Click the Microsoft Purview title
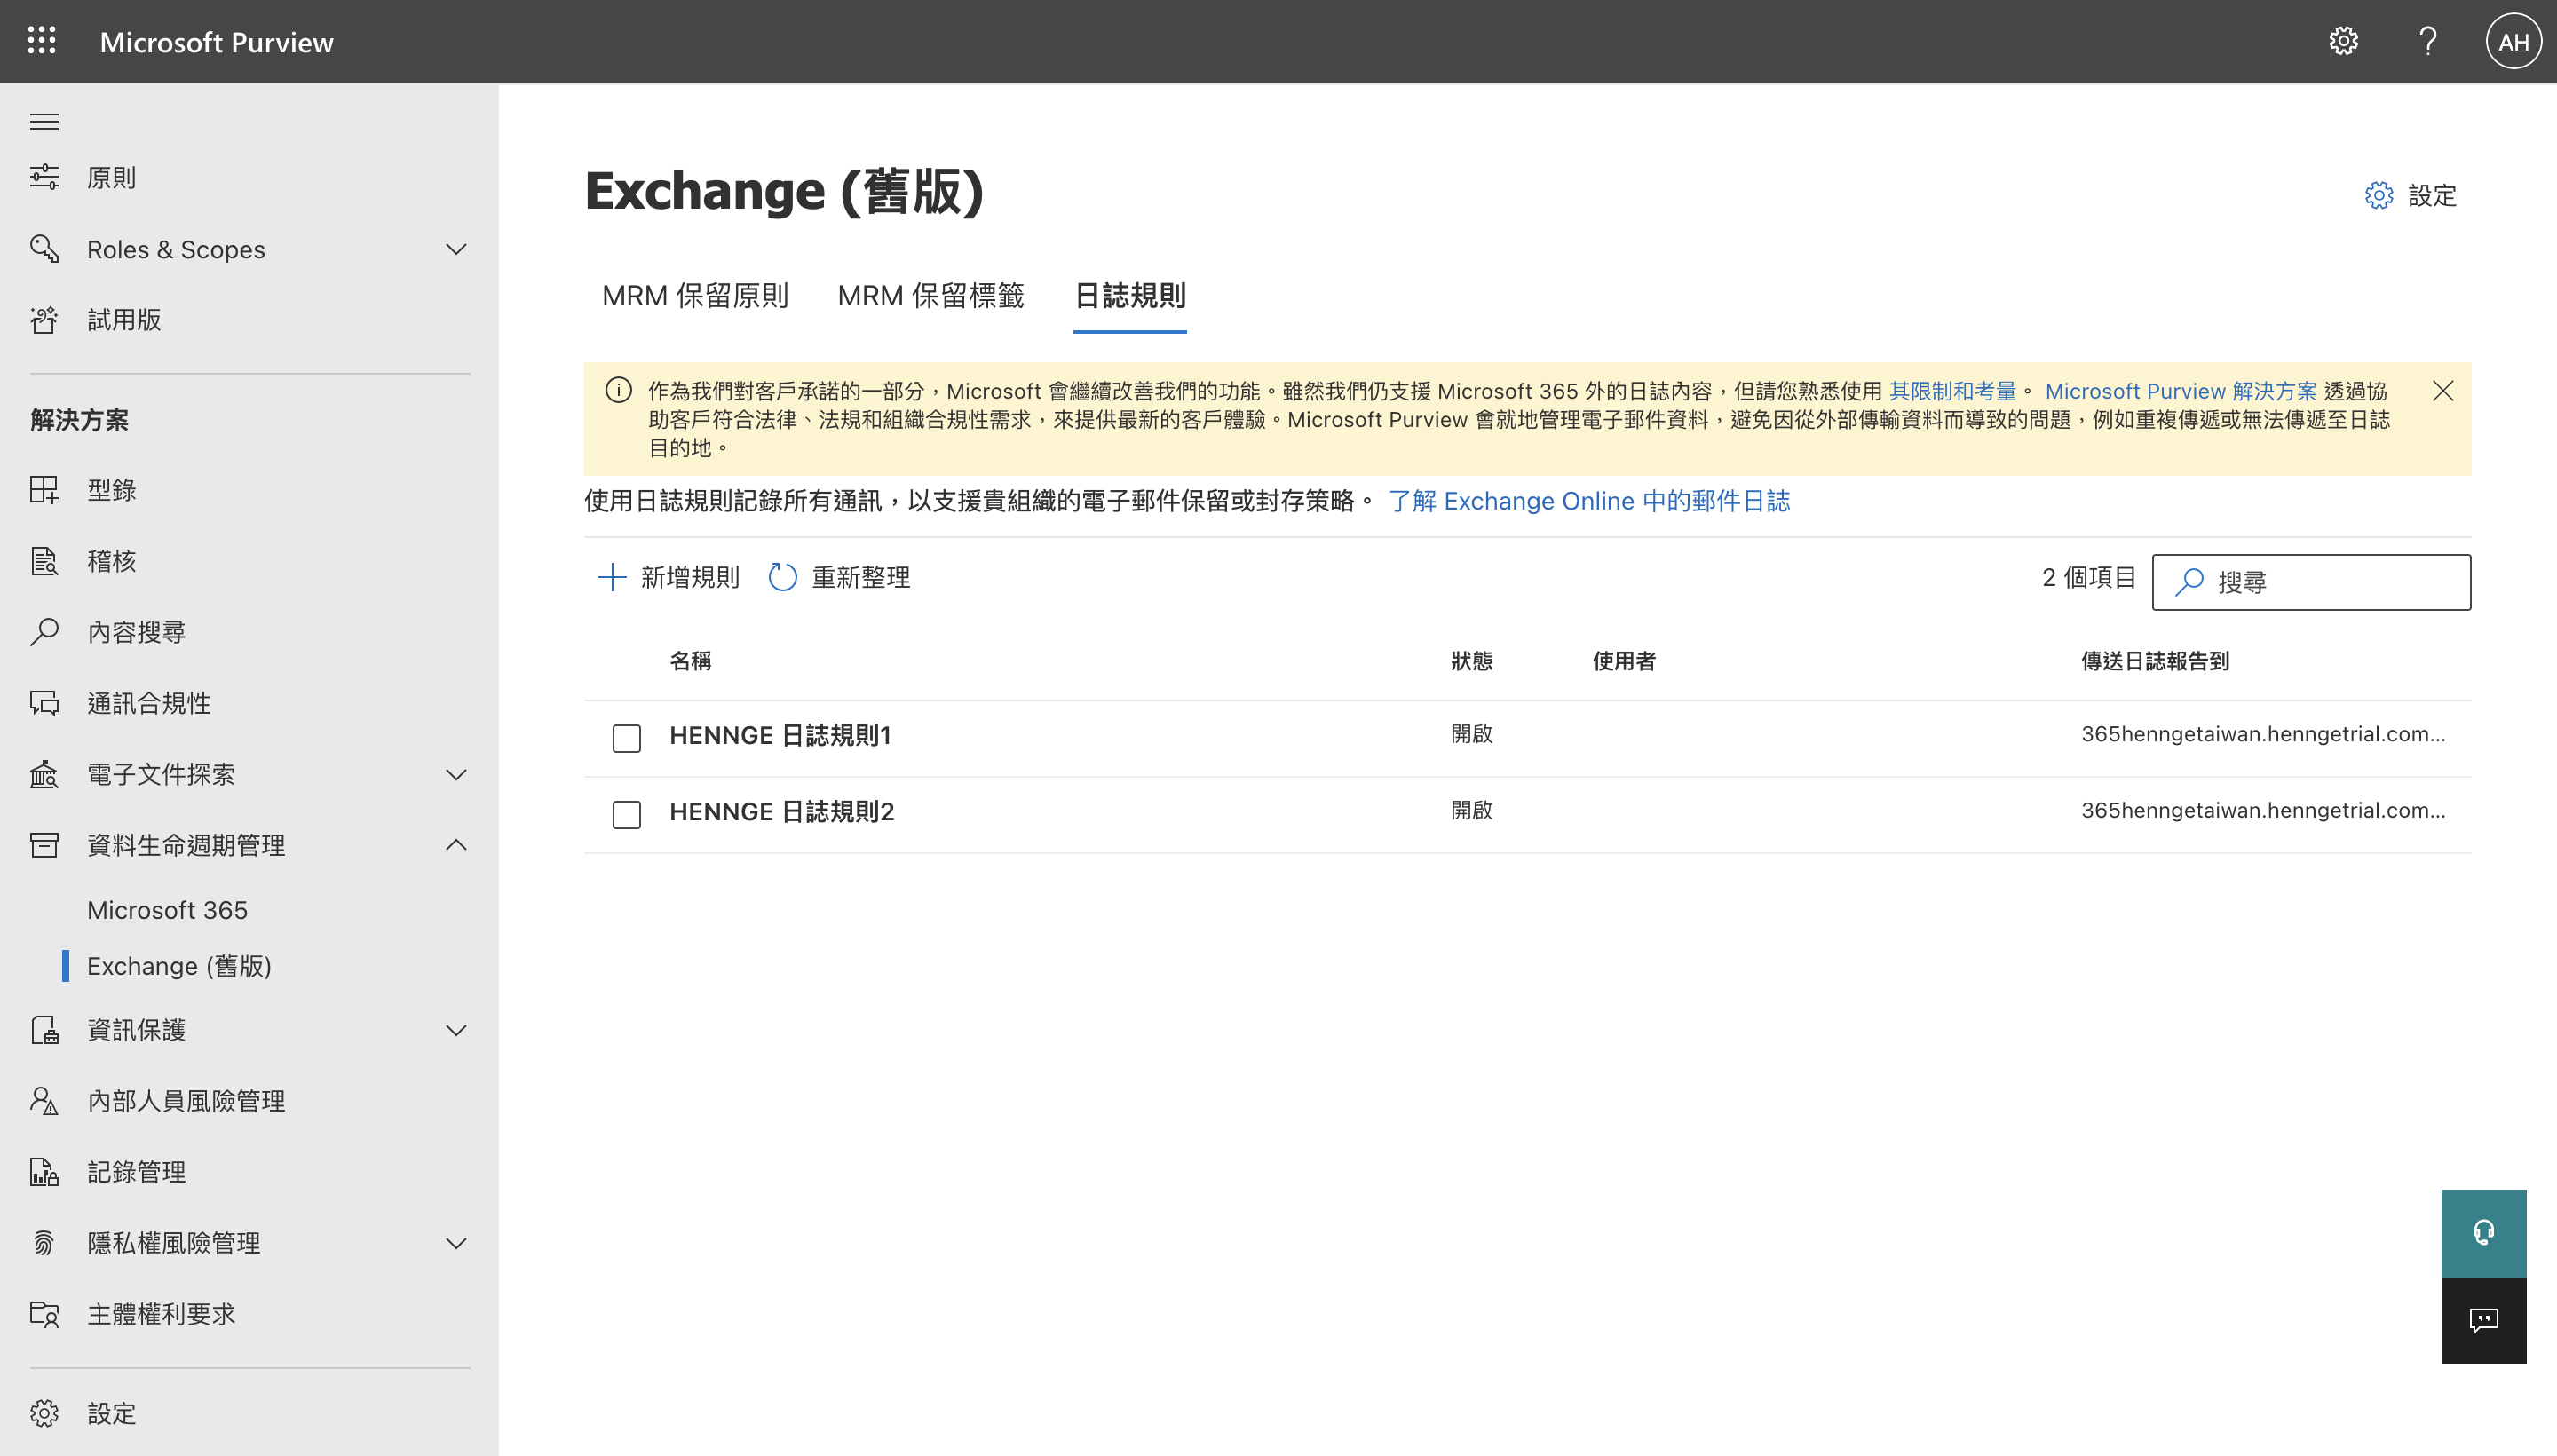This screenshot has width=2557, height=1456. (216, 42)
